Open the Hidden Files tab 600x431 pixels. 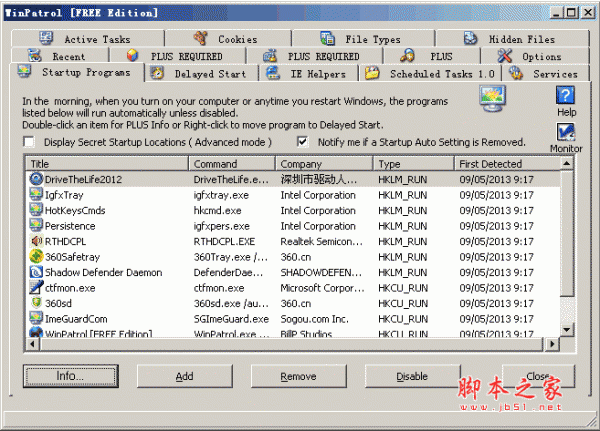tap(513, 39)
